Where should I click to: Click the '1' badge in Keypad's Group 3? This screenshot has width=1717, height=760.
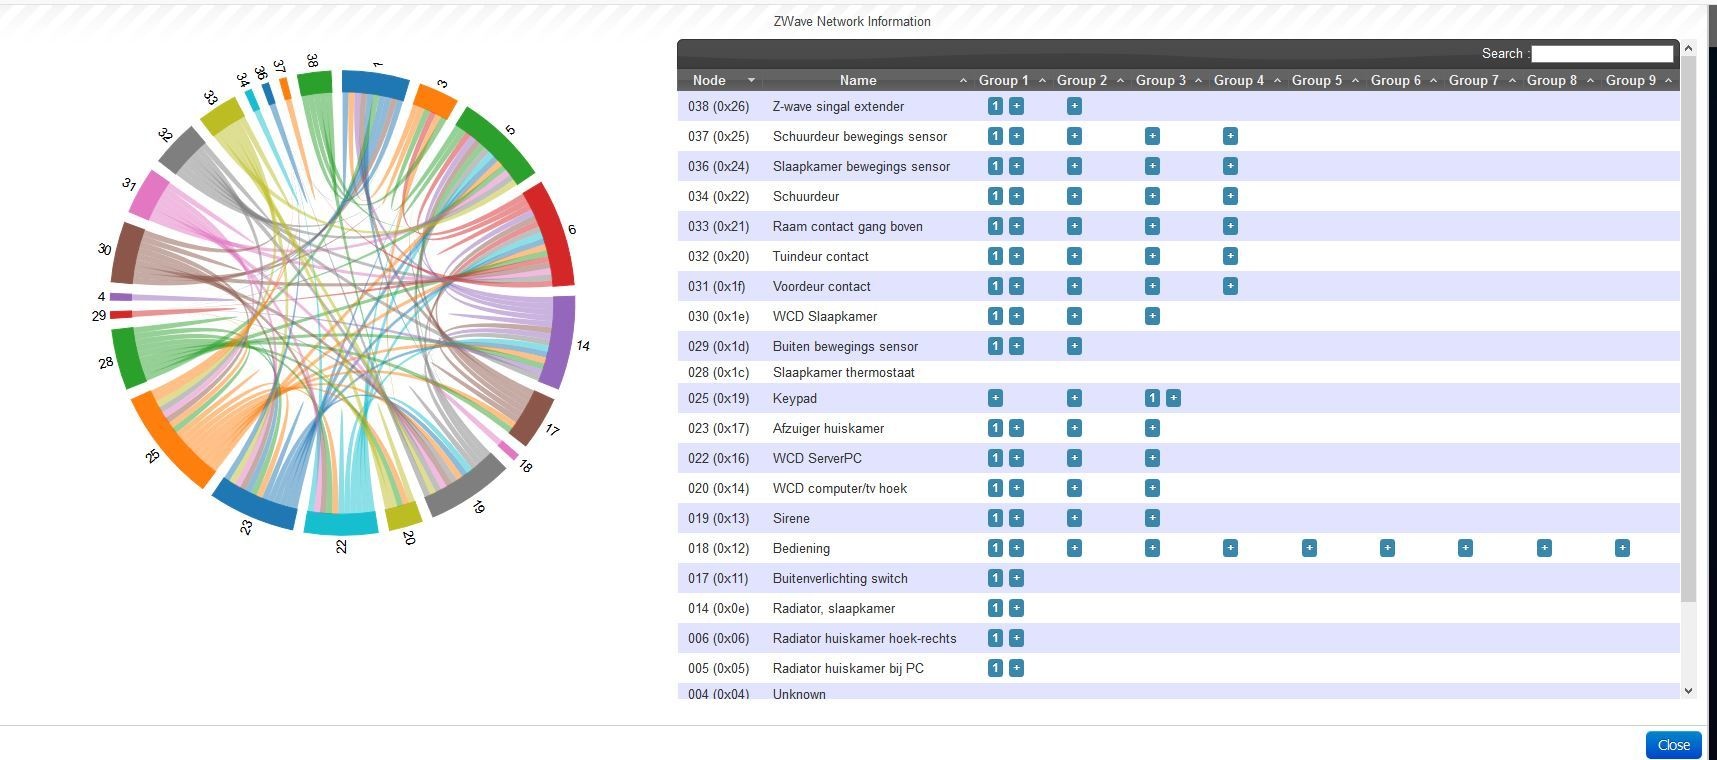(x=1152, y=398)
